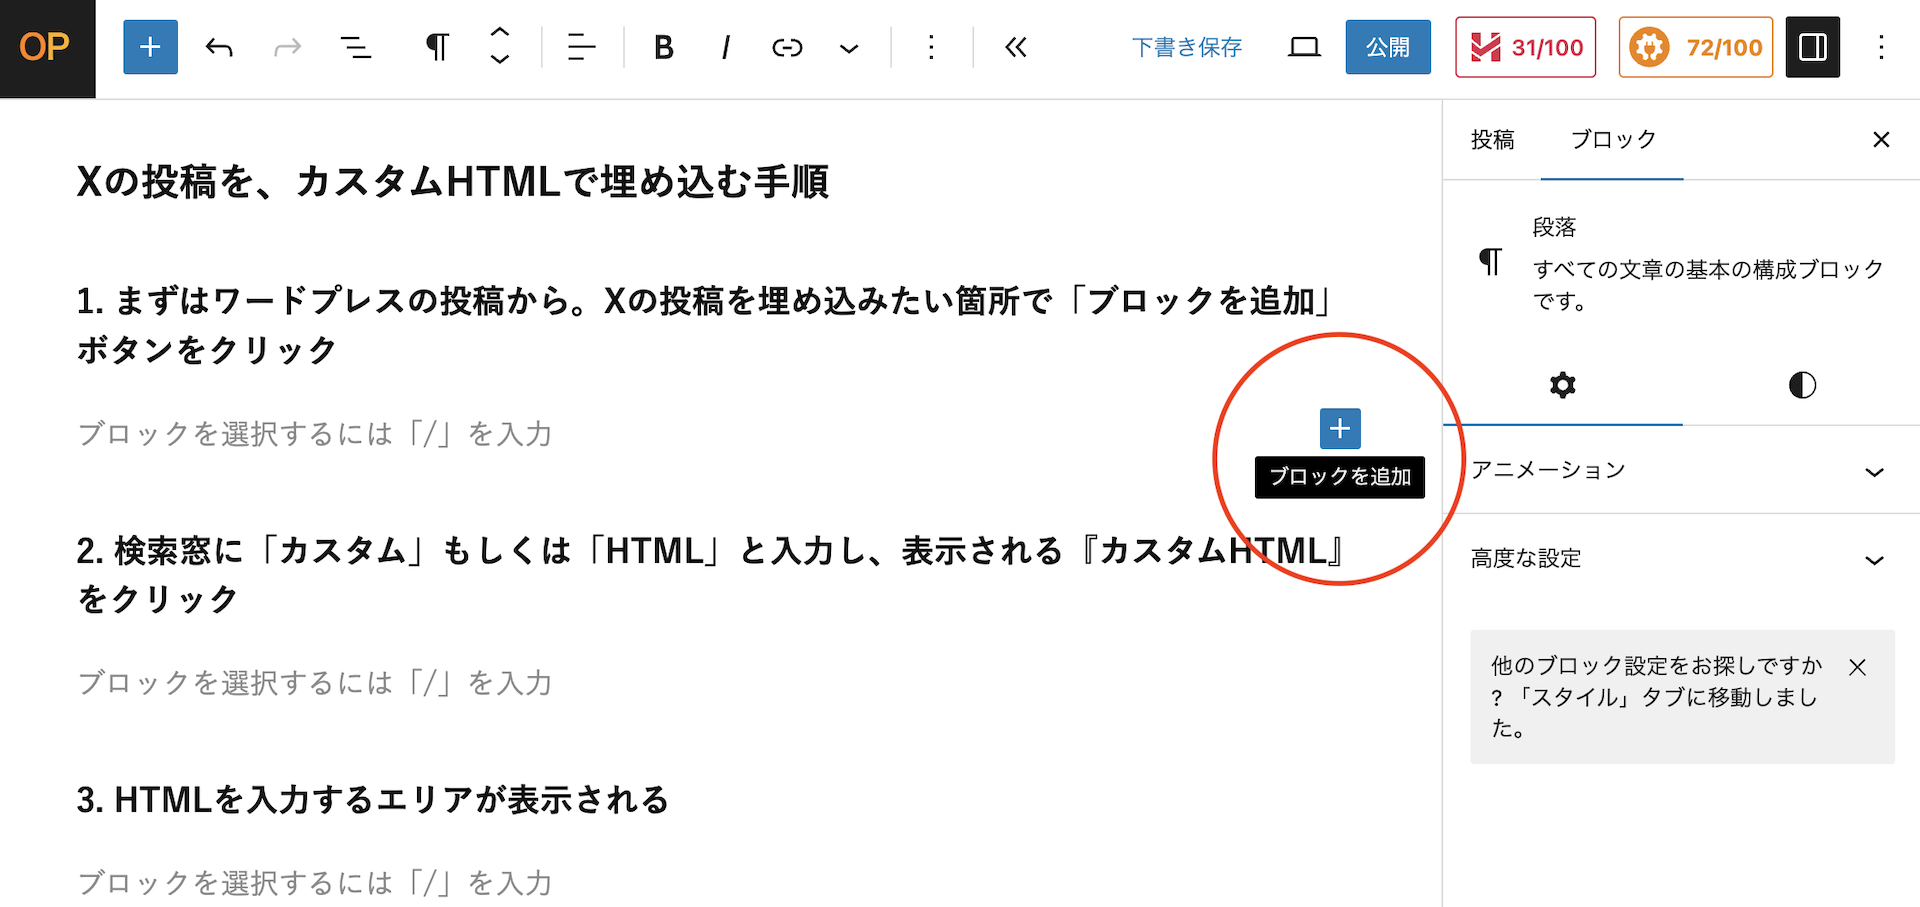Image resolution: width=1920 pixels, height=907 pixels.
Task: Move block down arrow
Action: [500, 61]
